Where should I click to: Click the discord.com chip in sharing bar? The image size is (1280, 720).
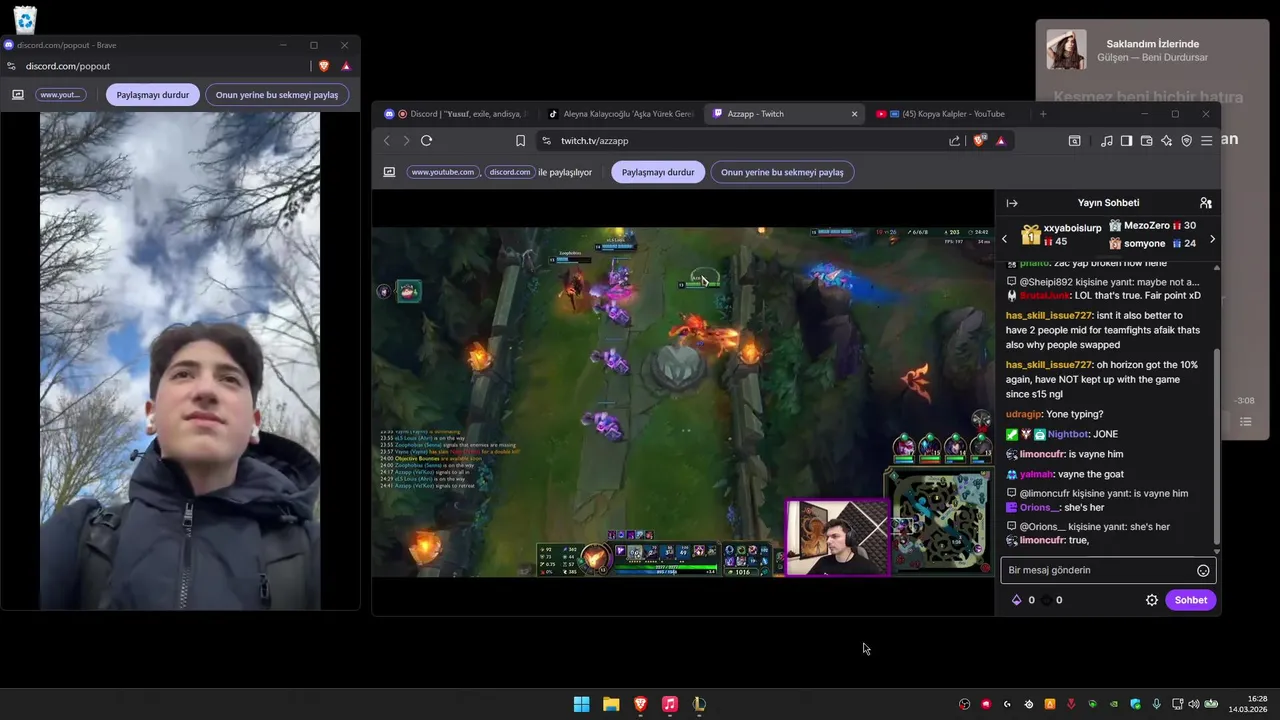point(510,172)
